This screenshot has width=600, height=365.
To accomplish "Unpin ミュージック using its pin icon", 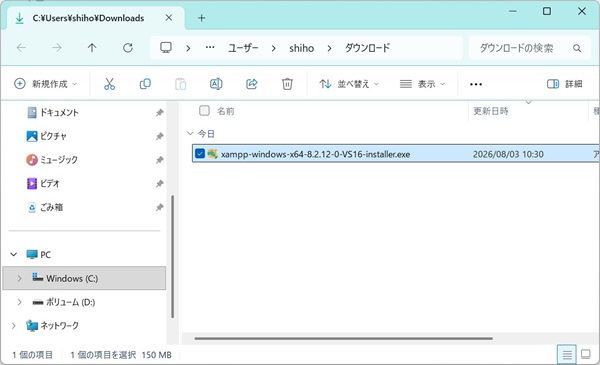I will point(160,160).
